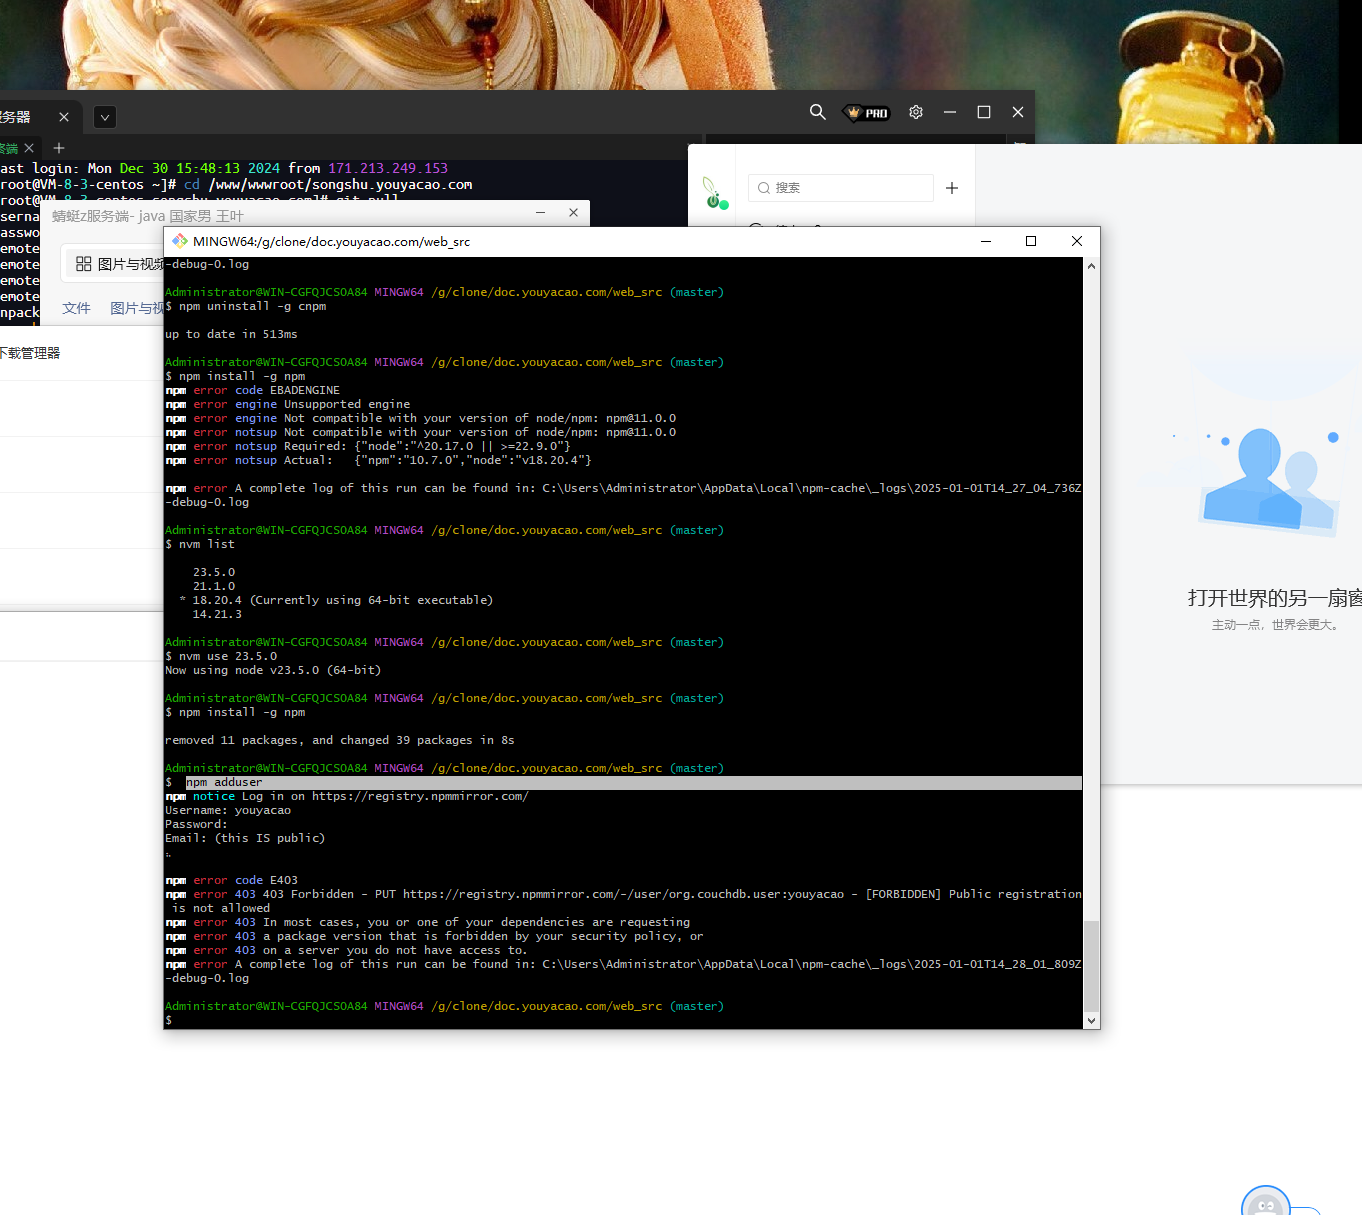Click the avatar at bottom right corner
The height and width of the screenshot is (1215, 1362).
1266,1201
